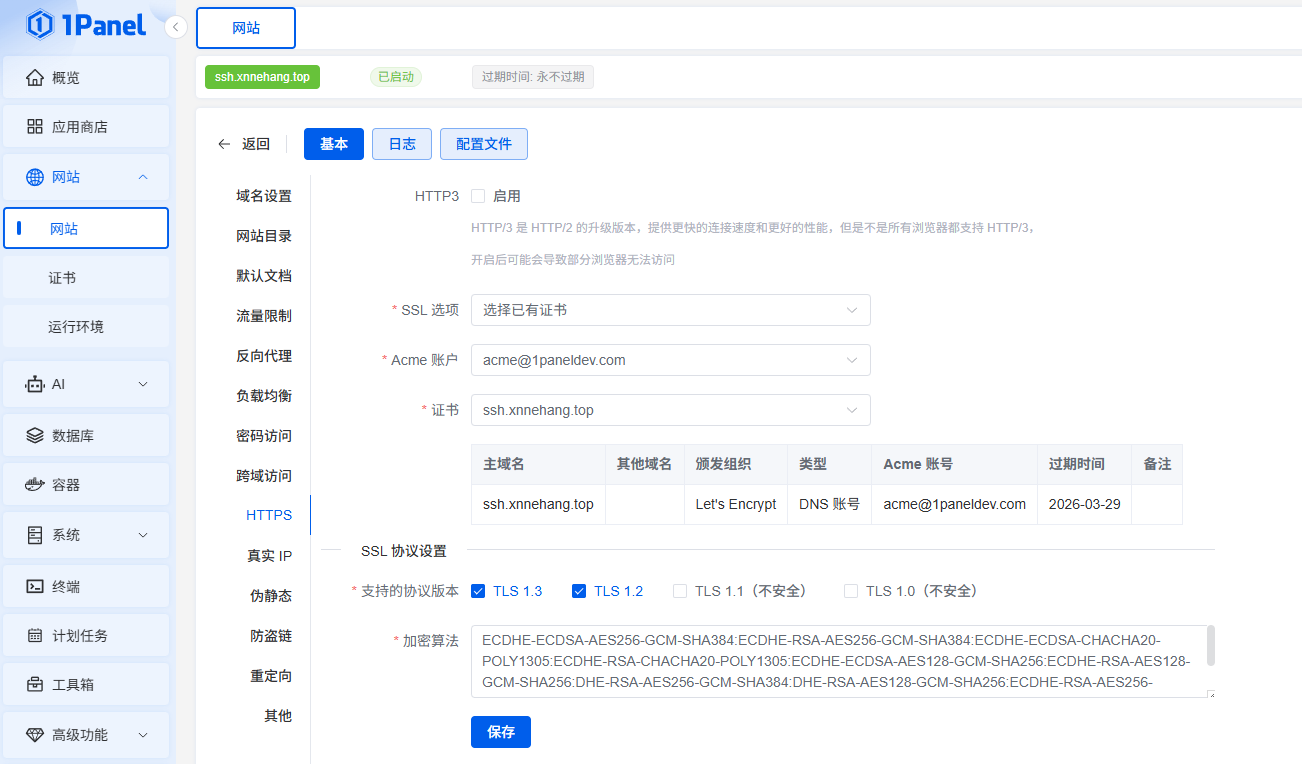Screen dimensions: 1302x764
Task: Expand the 证书 certificate selector
Action: [670, 410]
